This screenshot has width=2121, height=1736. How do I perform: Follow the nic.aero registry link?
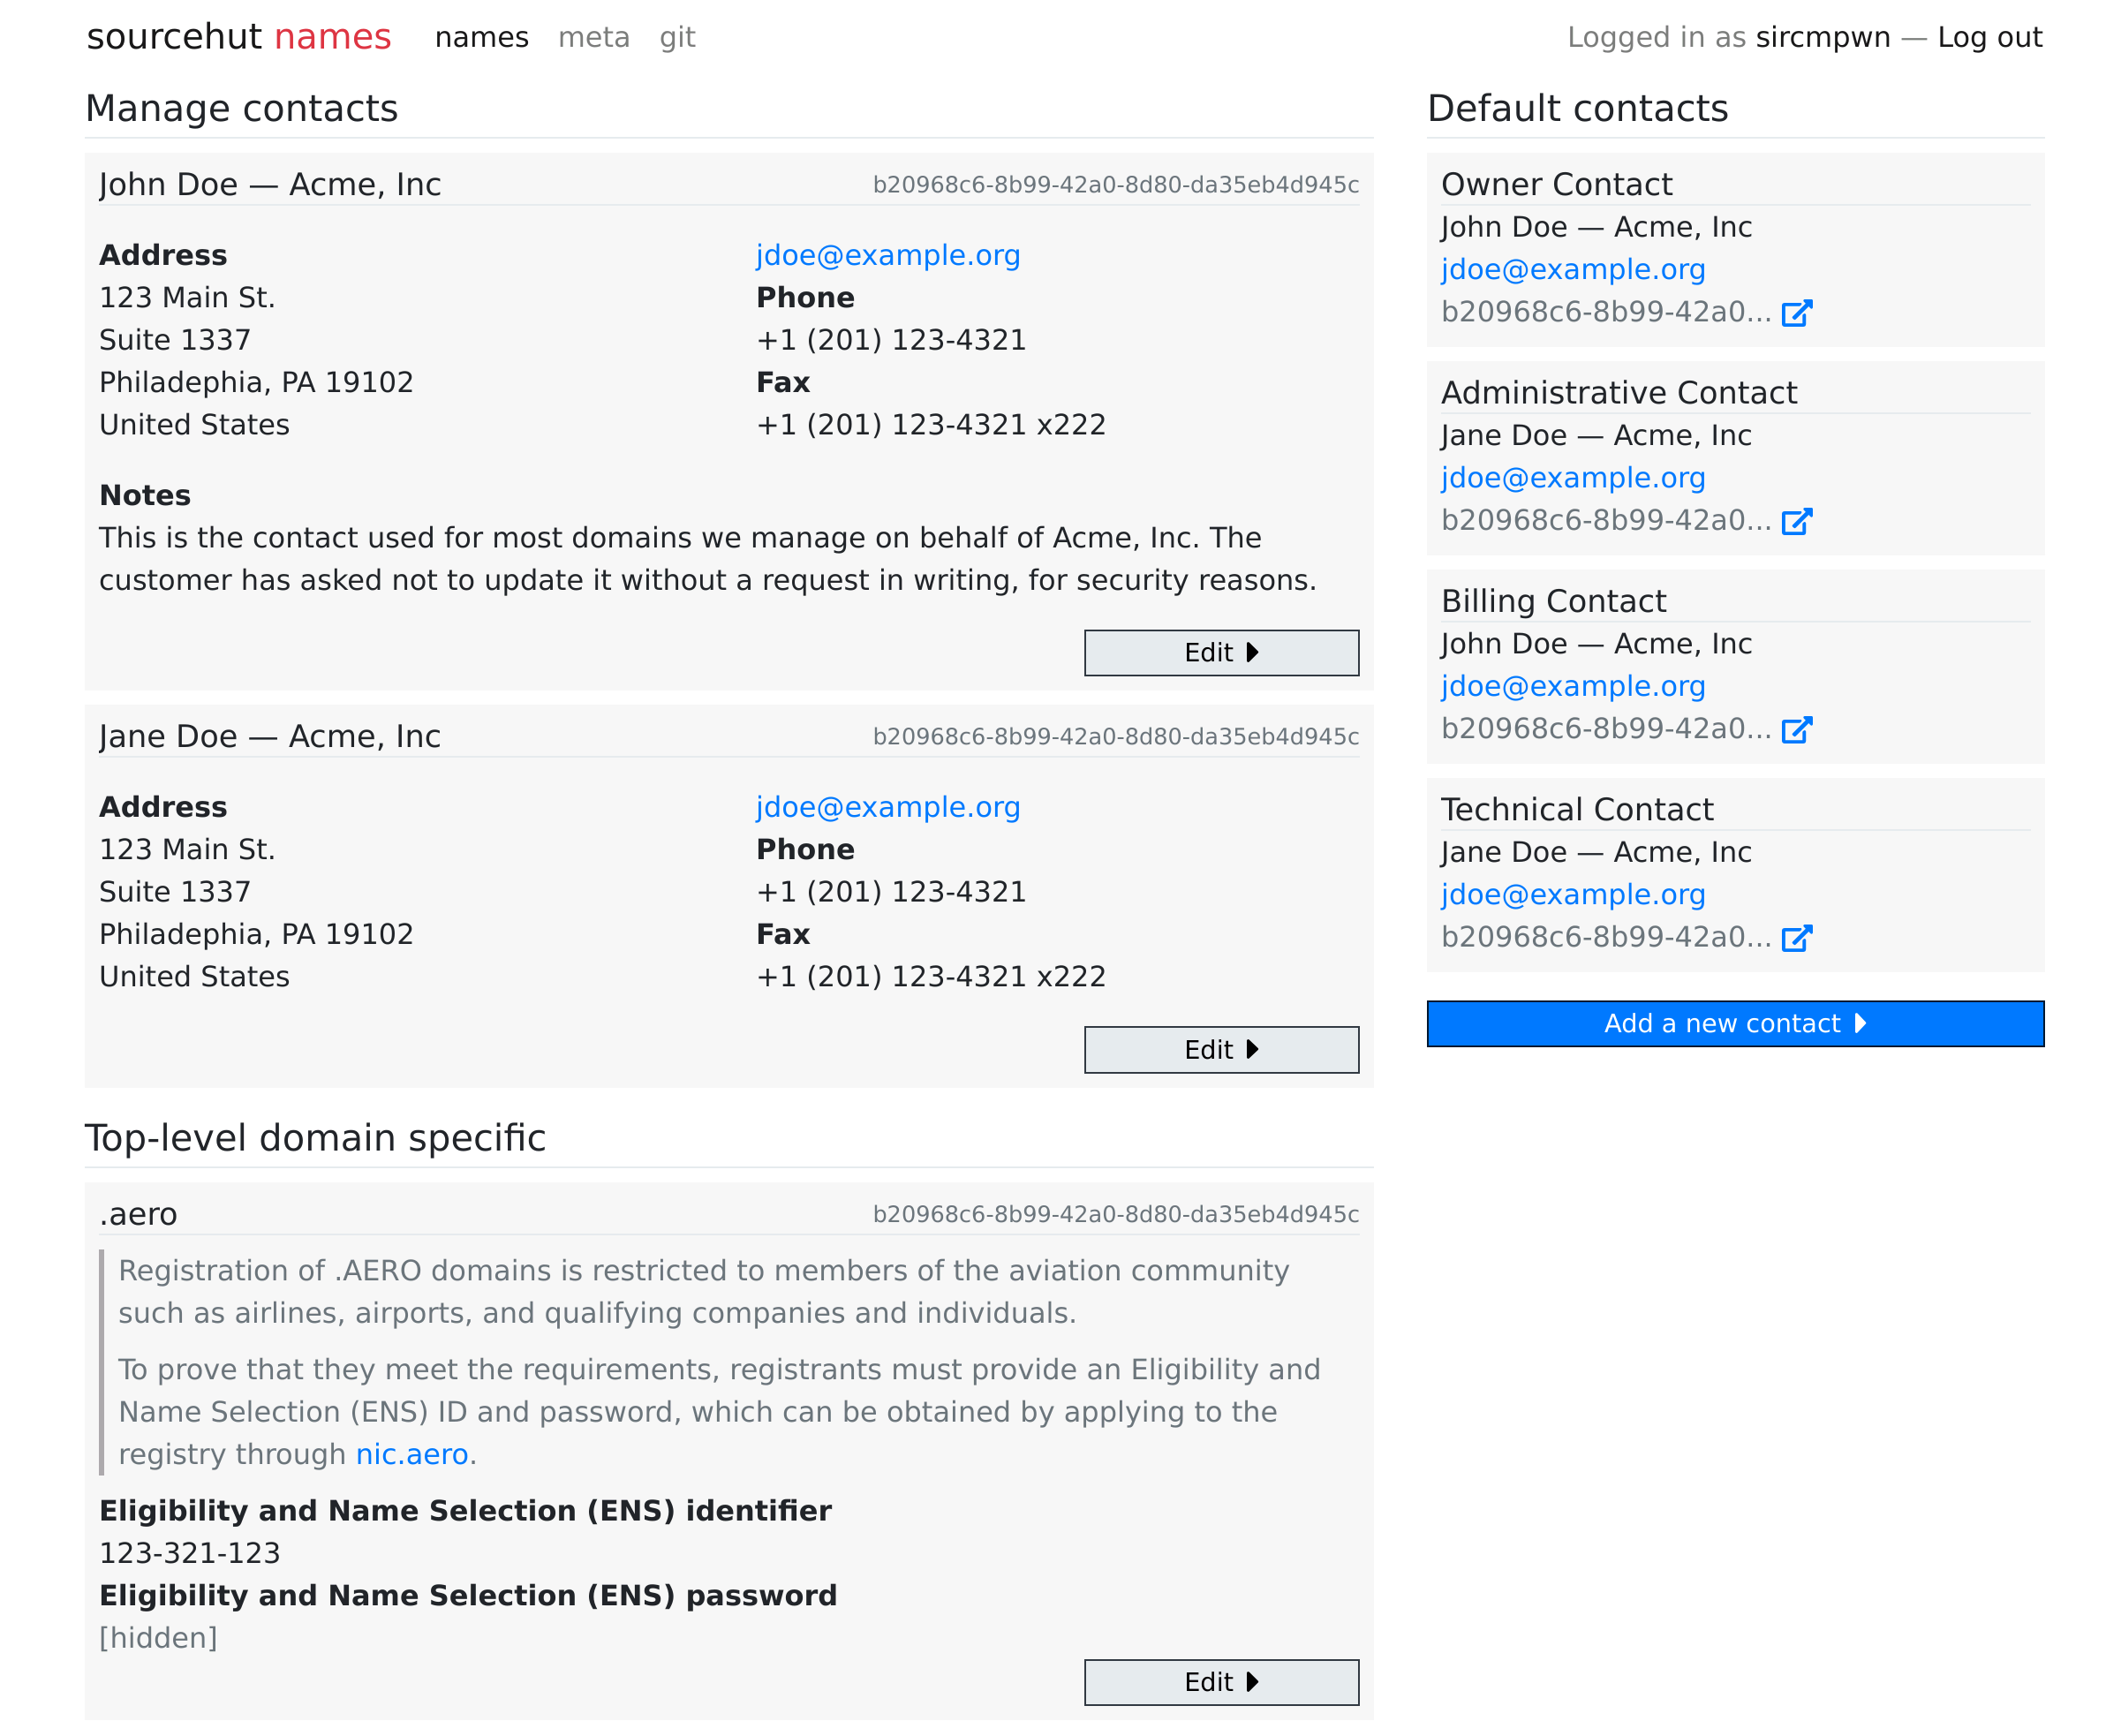pyautogui.click(x=411, y=1454)
